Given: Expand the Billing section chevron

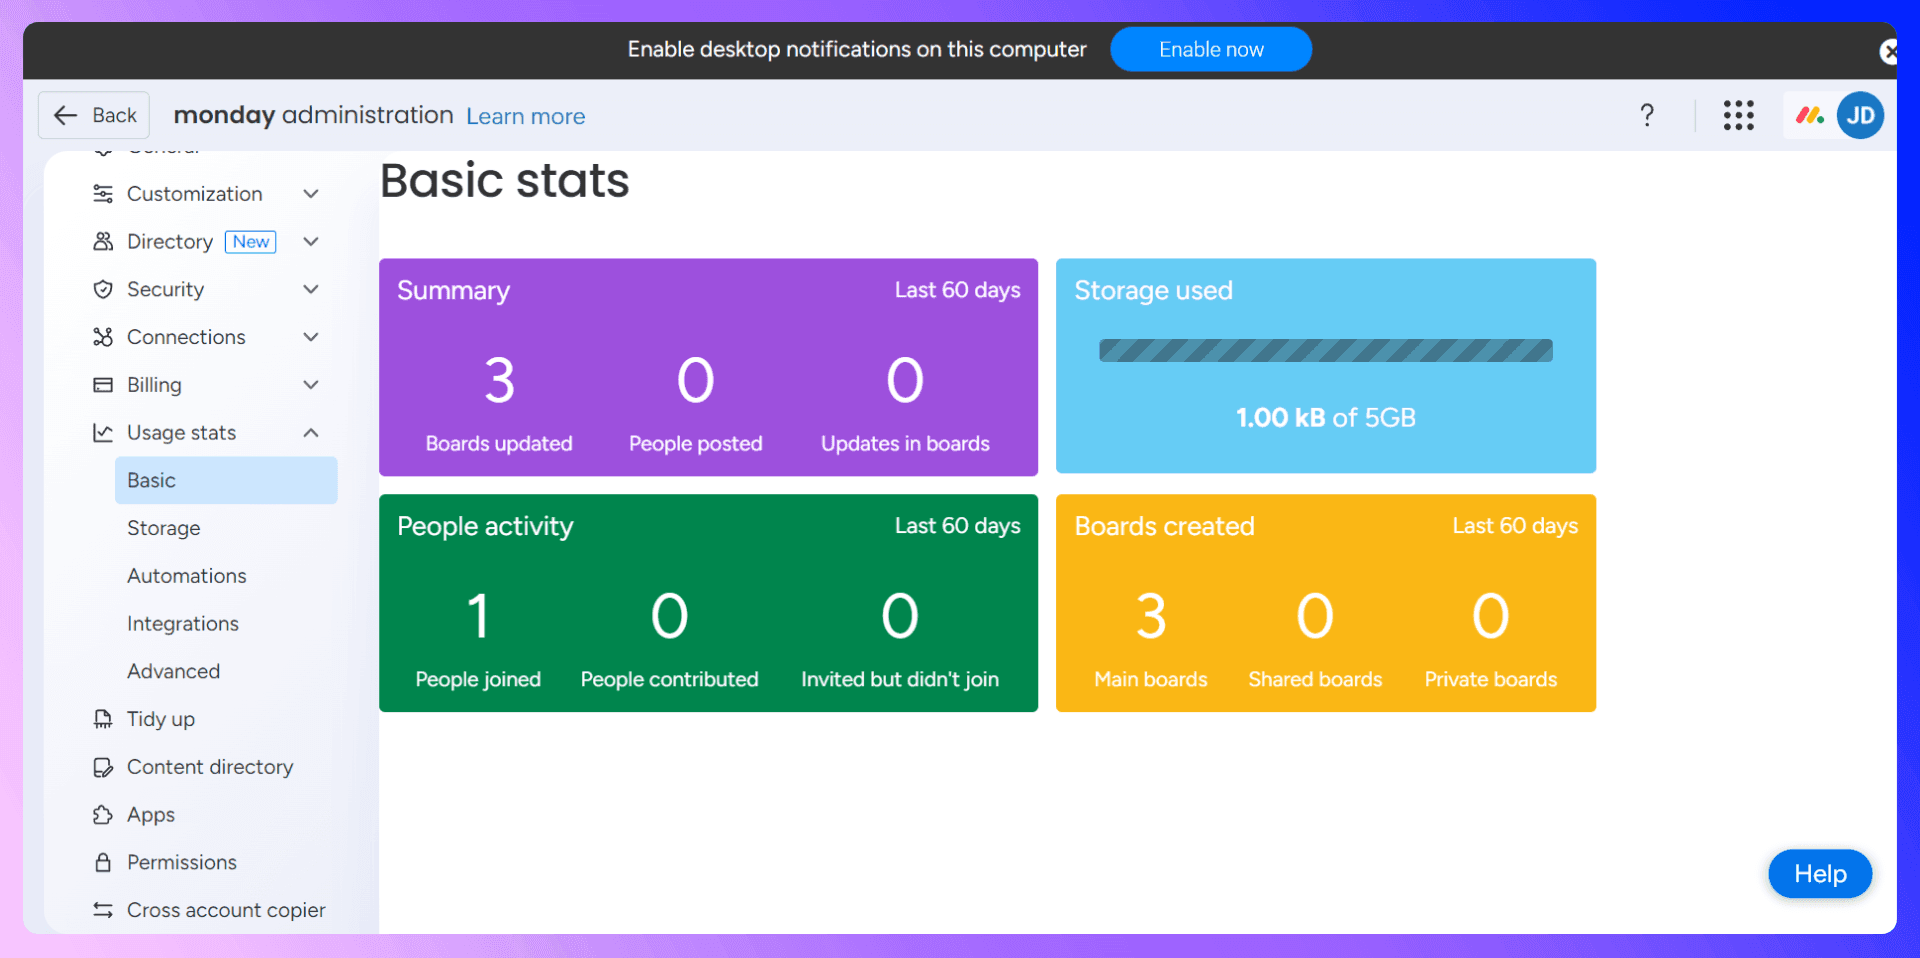Looking at the screenshot, I should pyautogui.click(x=311, y=385).
